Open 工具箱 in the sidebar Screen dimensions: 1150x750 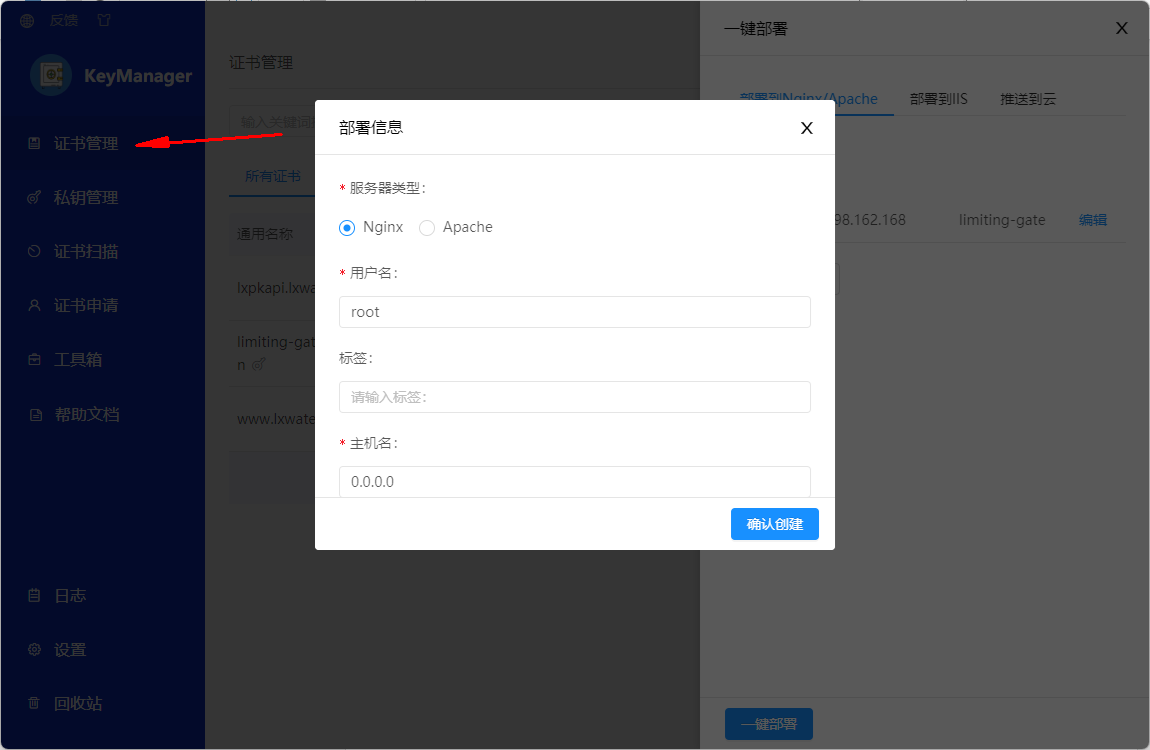point(78,360)
